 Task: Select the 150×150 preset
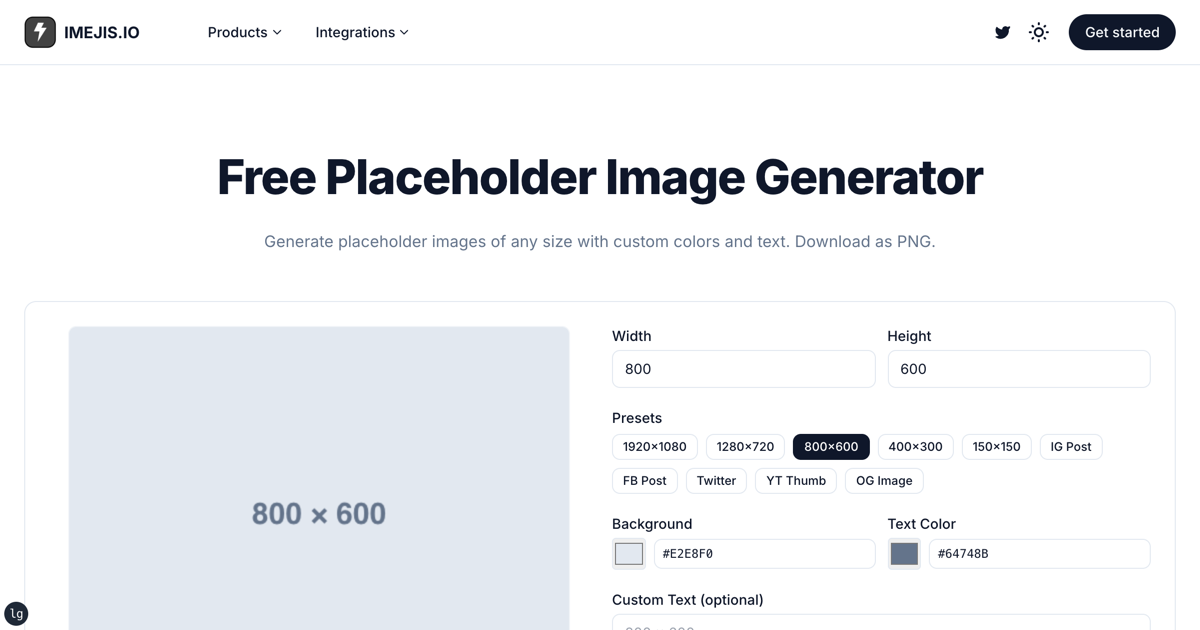coord(996,446)
